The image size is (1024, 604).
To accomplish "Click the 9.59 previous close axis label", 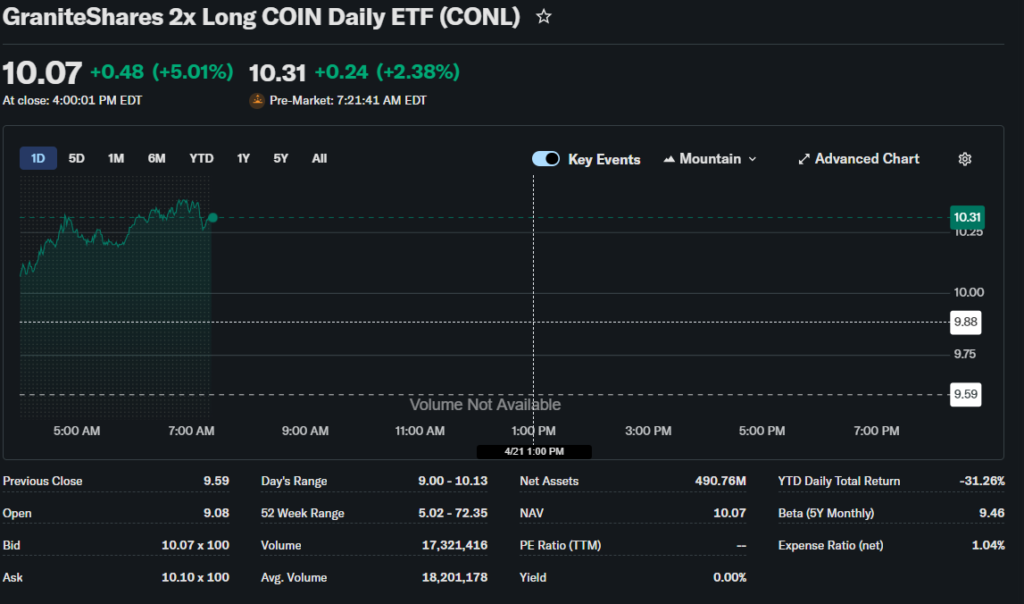I will [x=965, y=394].
